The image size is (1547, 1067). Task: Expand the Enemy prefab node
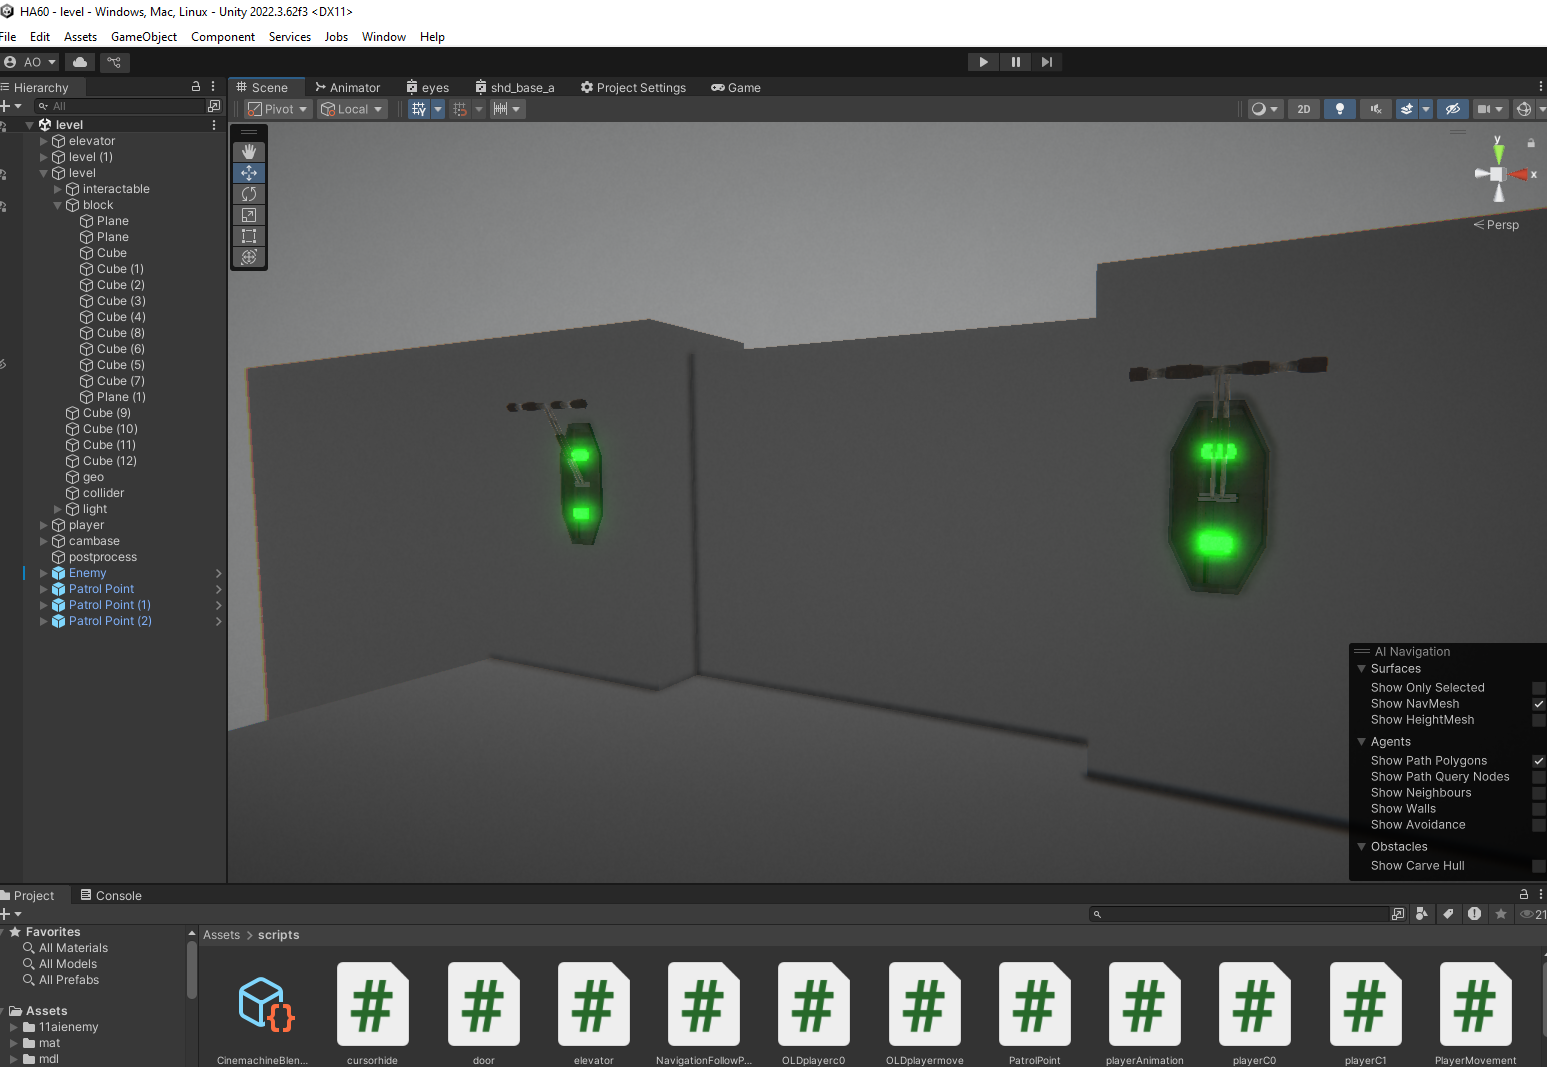[44, 573]
